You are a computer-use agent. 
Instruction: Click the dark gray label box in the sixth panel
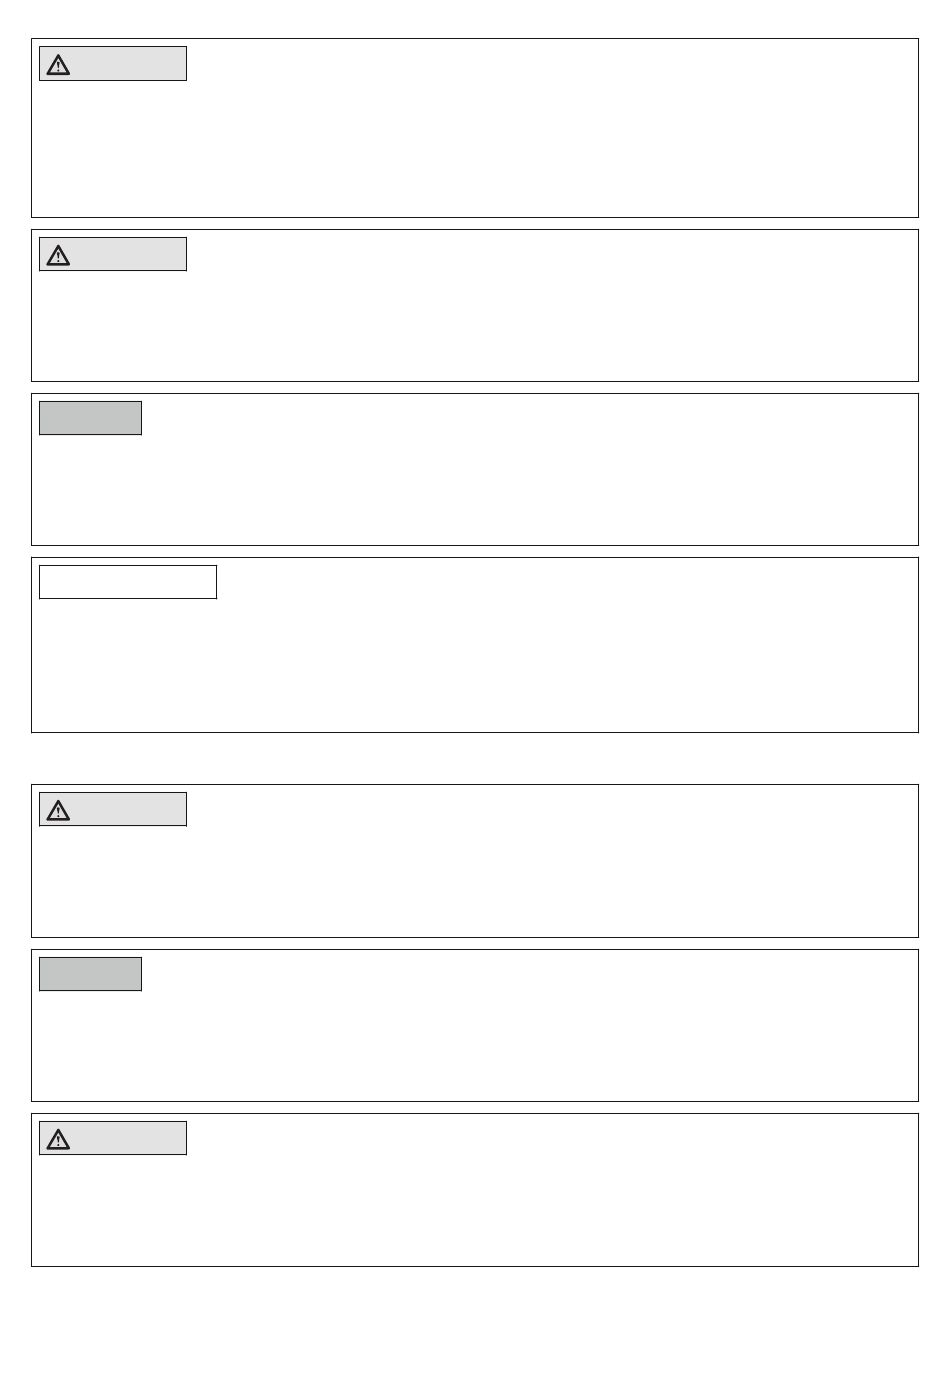(90, 974)
